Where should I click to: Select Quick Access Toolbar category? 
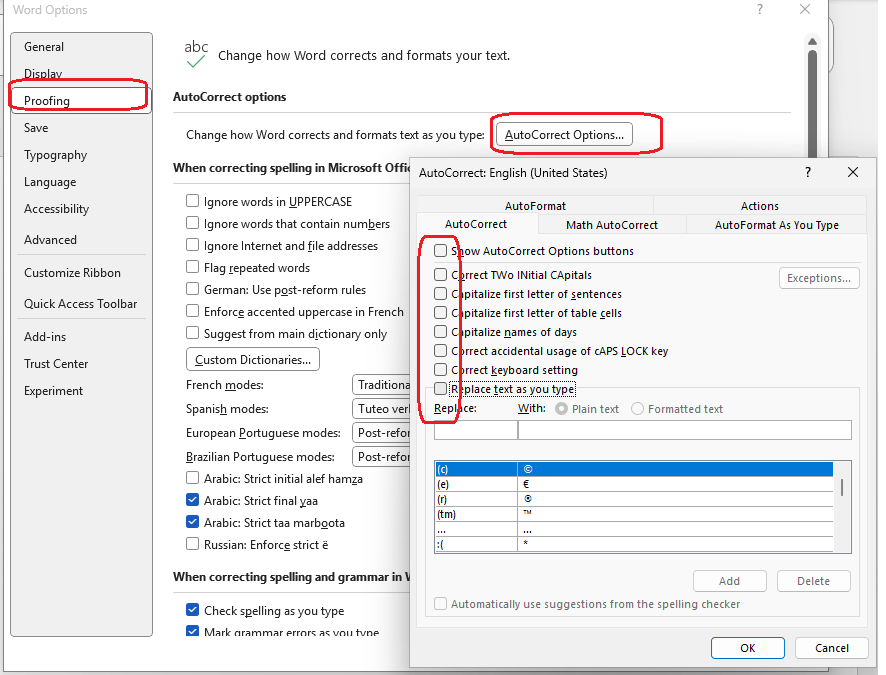pyautogui.click(x=80, y=304)
